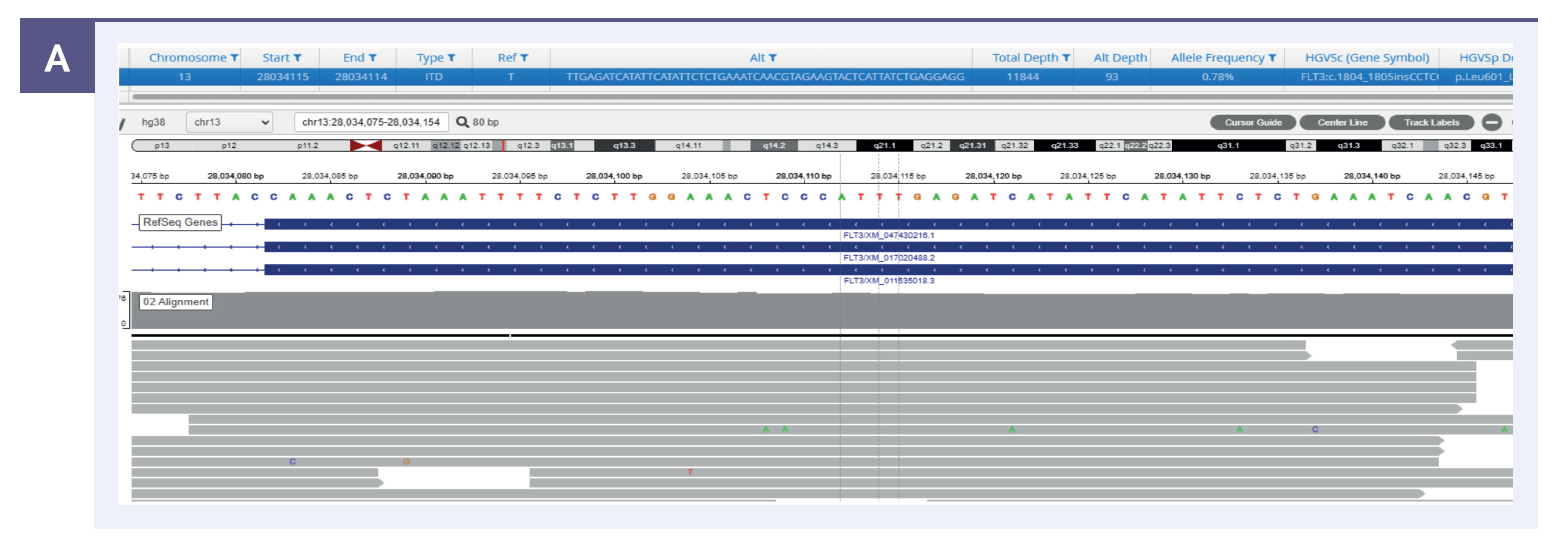
Task: Jump to the q31.1 ideogram band
Action: click(1228, 146)
